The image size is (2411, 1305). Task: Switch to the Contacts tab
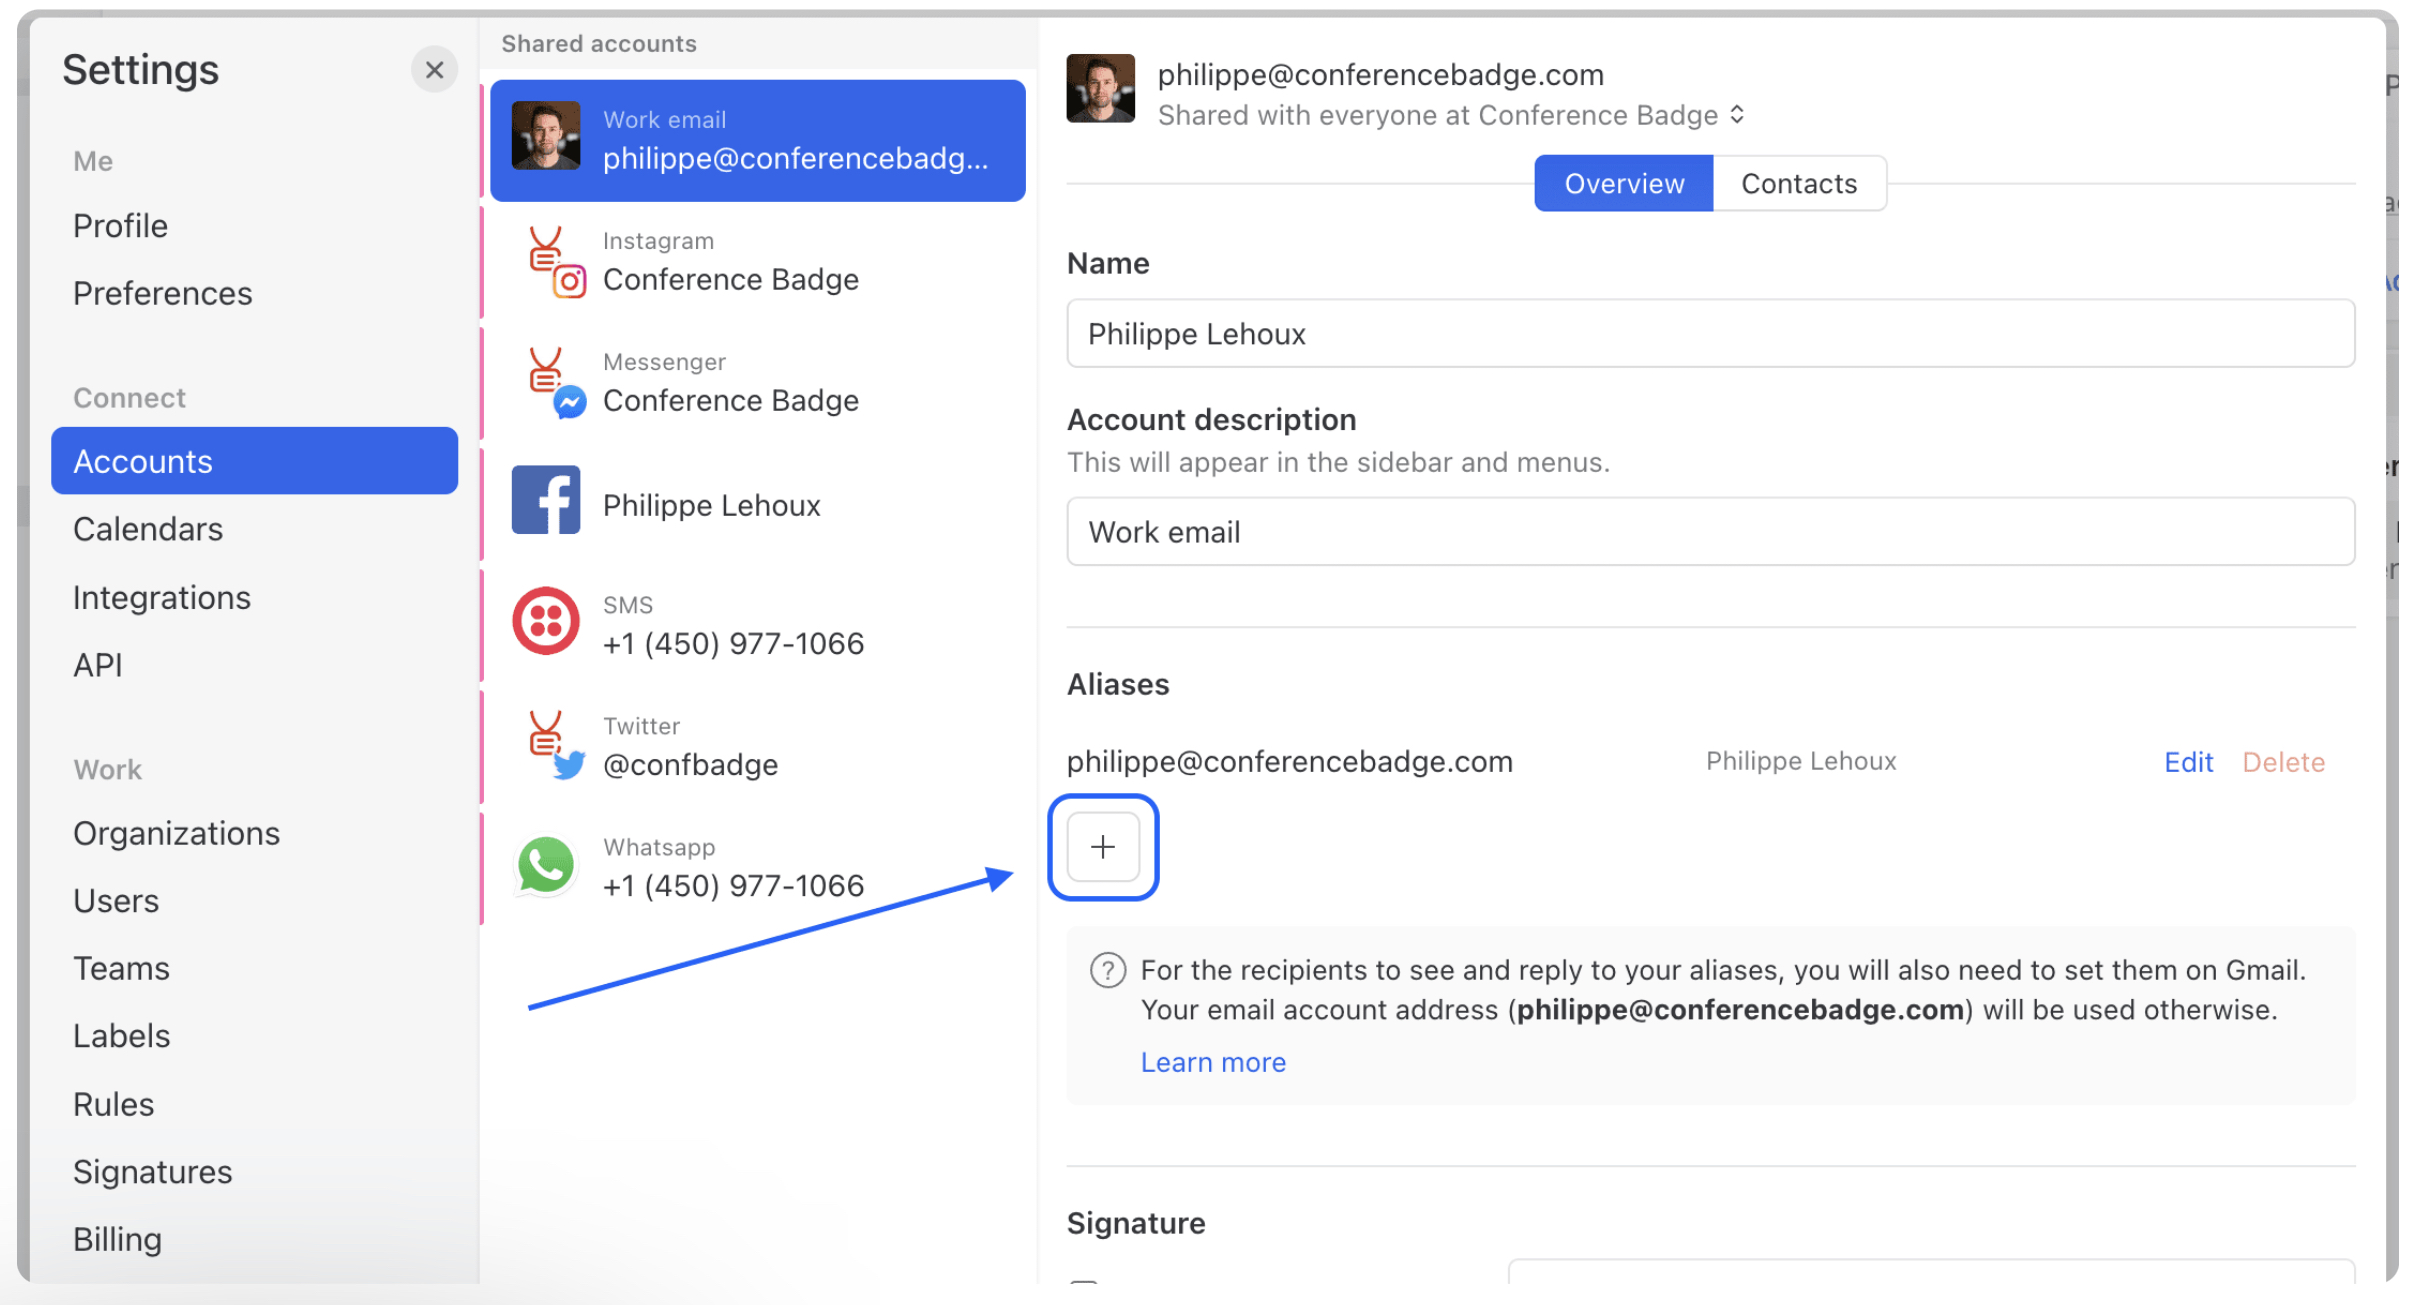(1800, 183)
